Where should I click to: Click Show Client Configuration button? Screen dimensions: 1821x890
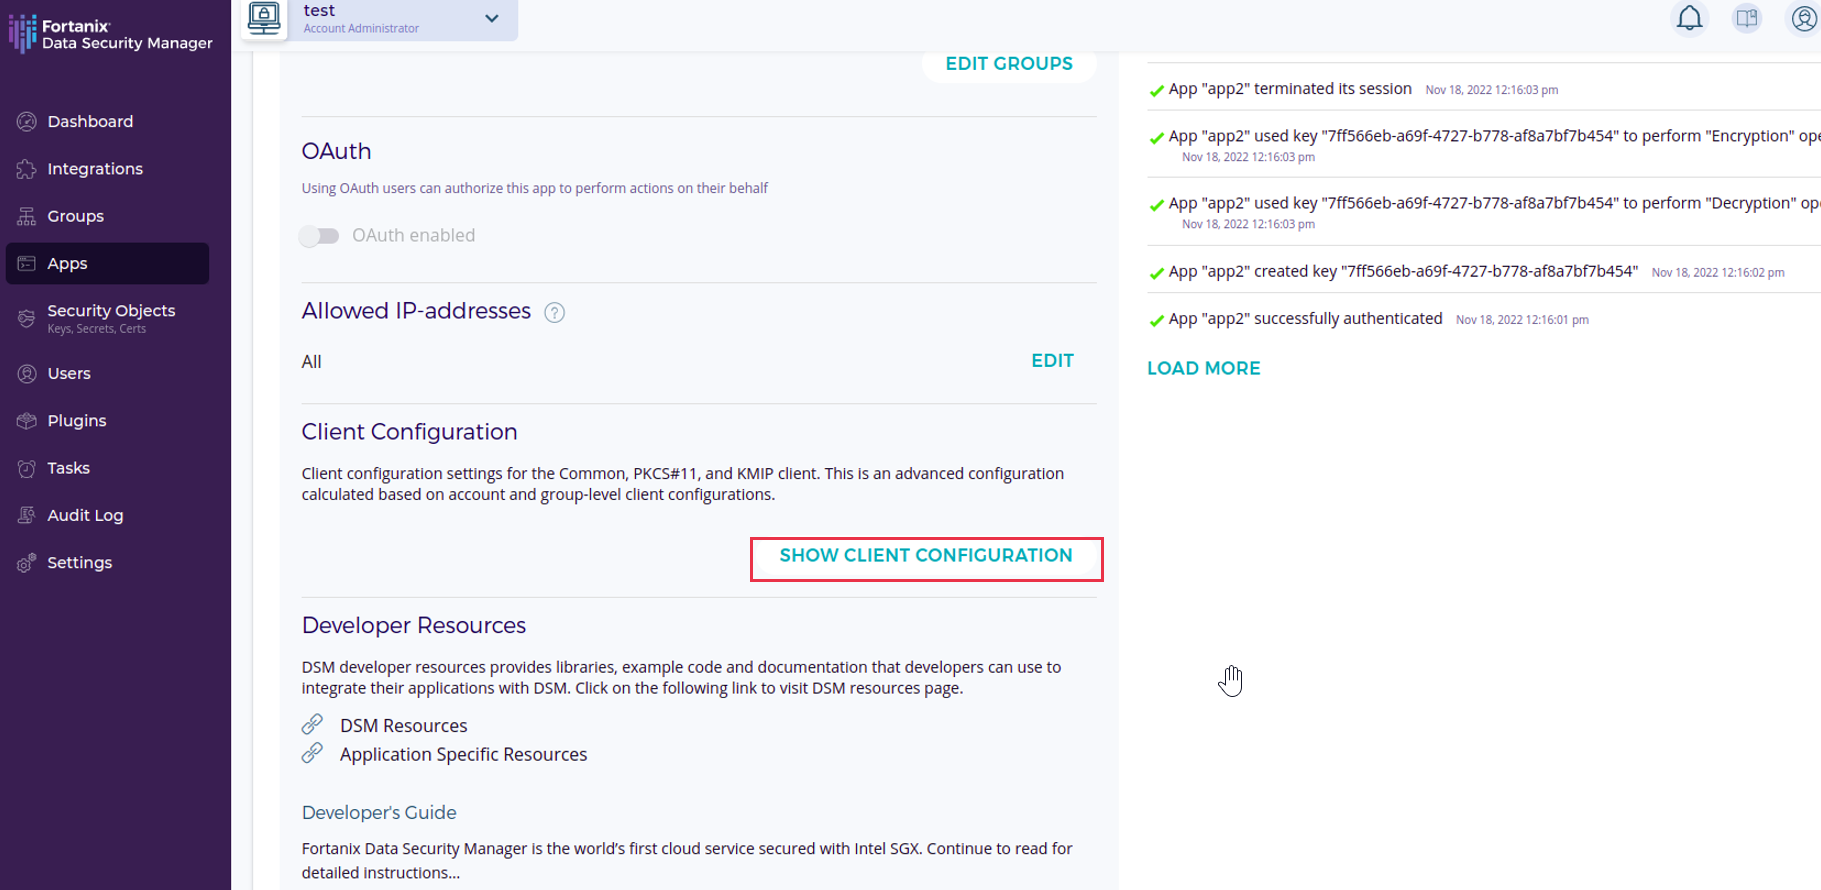coord(926,556)
